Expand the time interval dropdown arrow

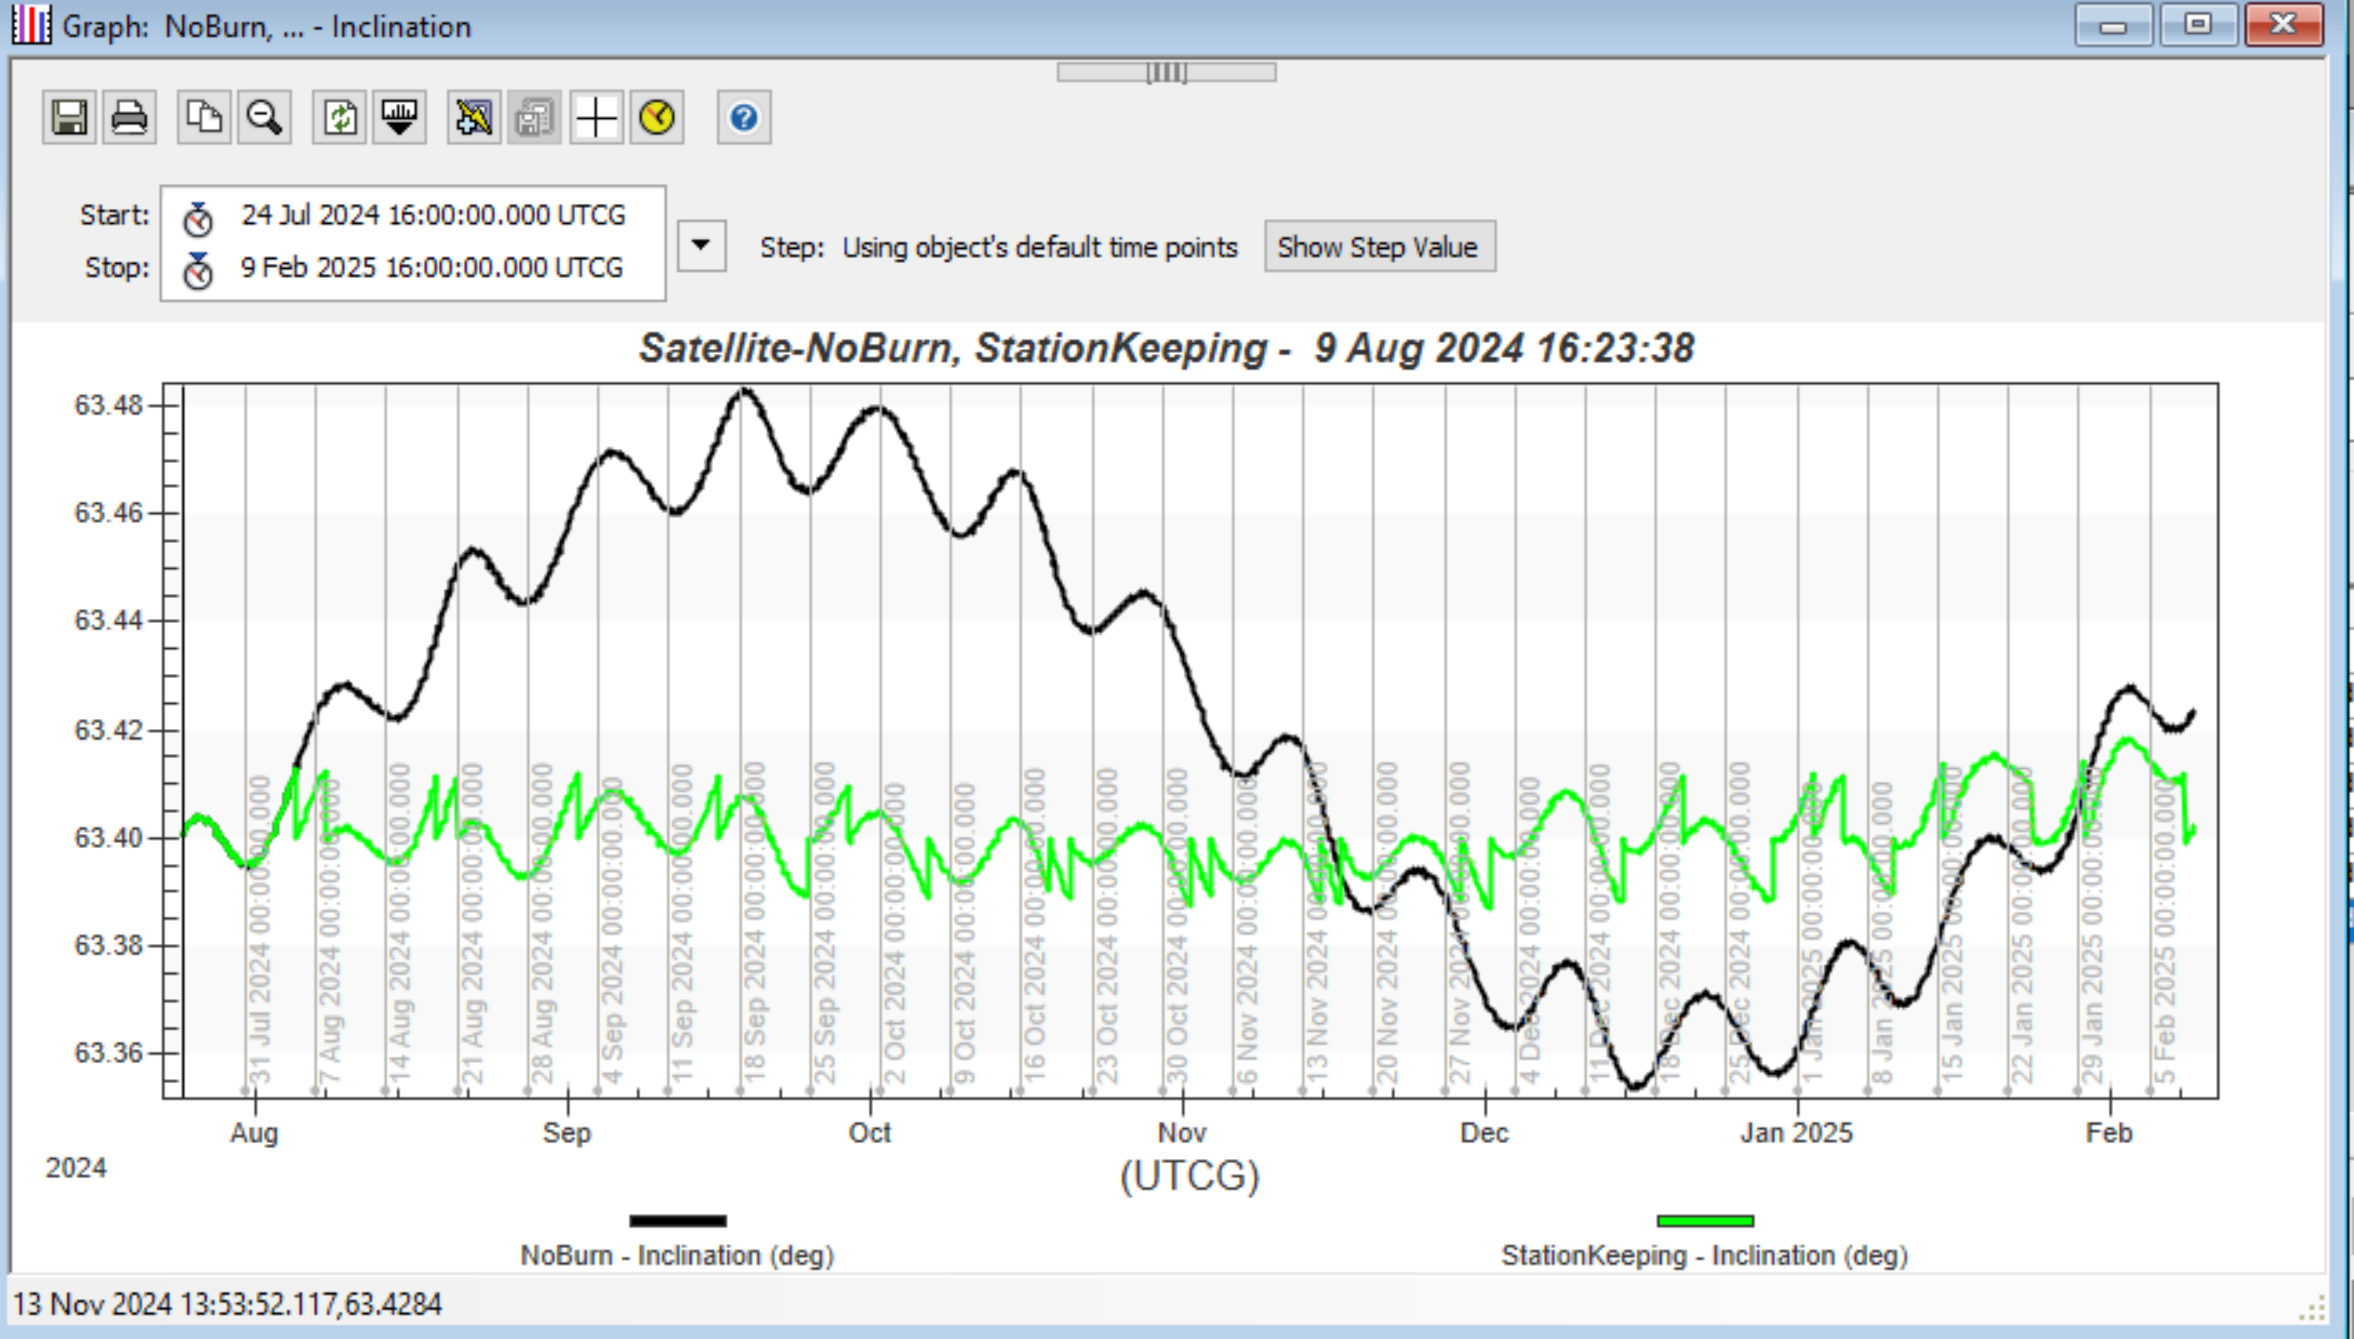click(702, 245)
